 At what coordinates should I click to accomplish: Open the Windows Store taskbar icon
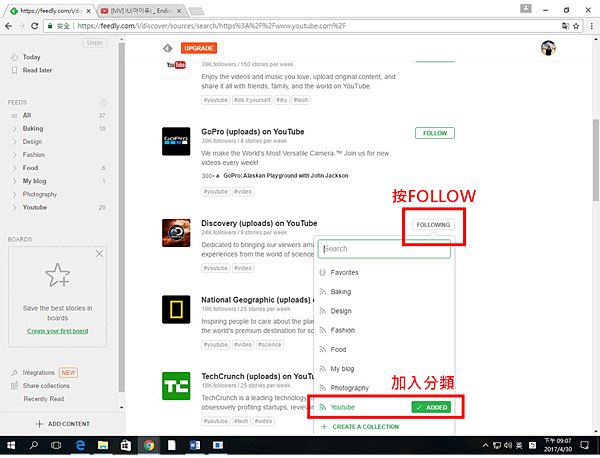pyautogui.click(x=126, y=445)
